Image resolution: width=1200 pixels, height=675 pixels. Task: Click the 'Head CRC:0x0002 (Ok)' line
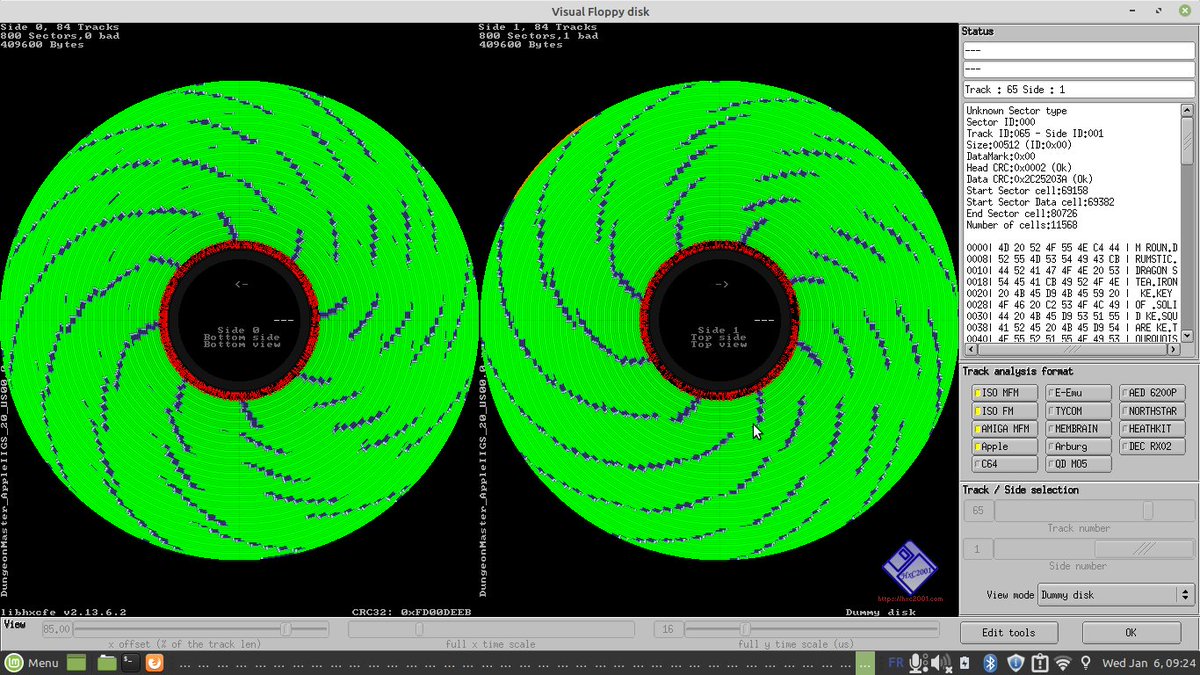click(x=1021, y=167)
